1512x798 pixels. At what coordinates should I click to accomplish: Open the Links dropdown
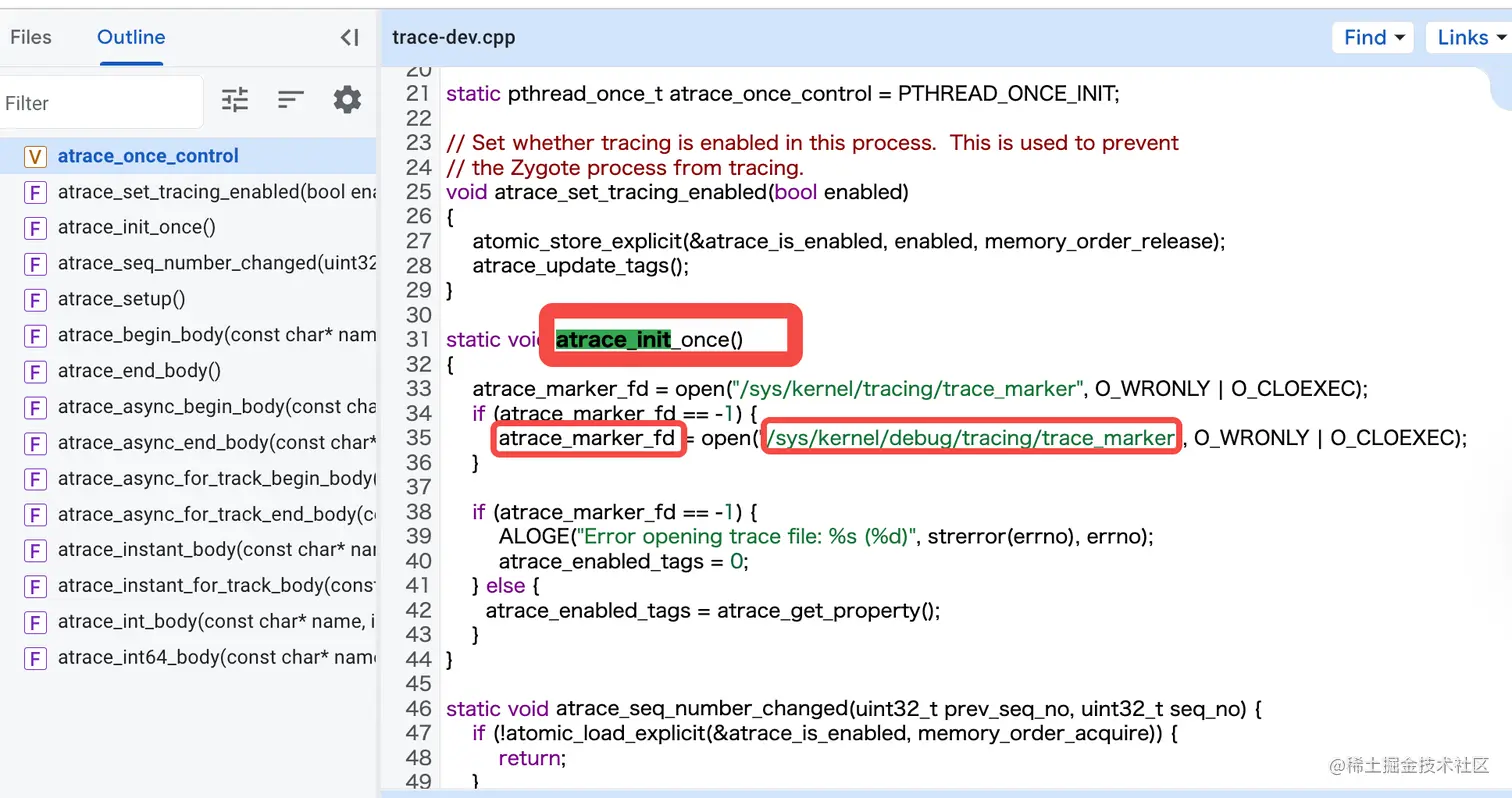click(1470, 37)
